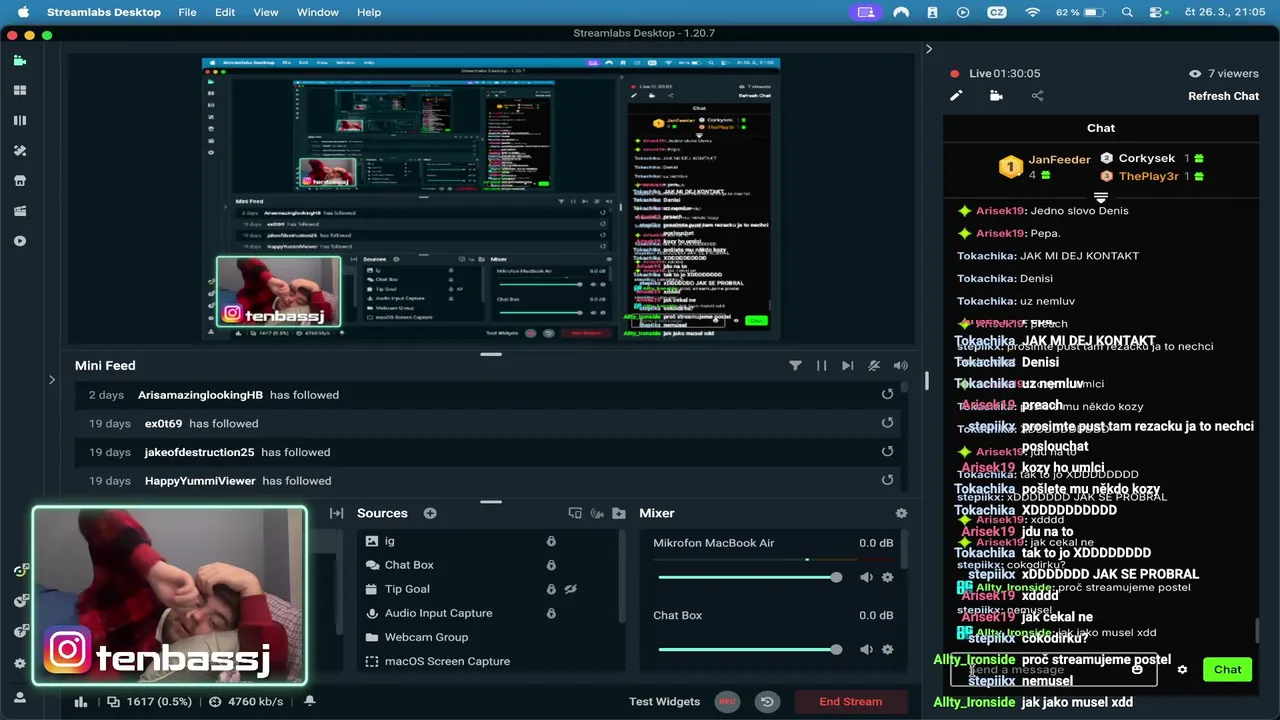Open the Themes brush icon in sidebar

click(x=19, y=150)
